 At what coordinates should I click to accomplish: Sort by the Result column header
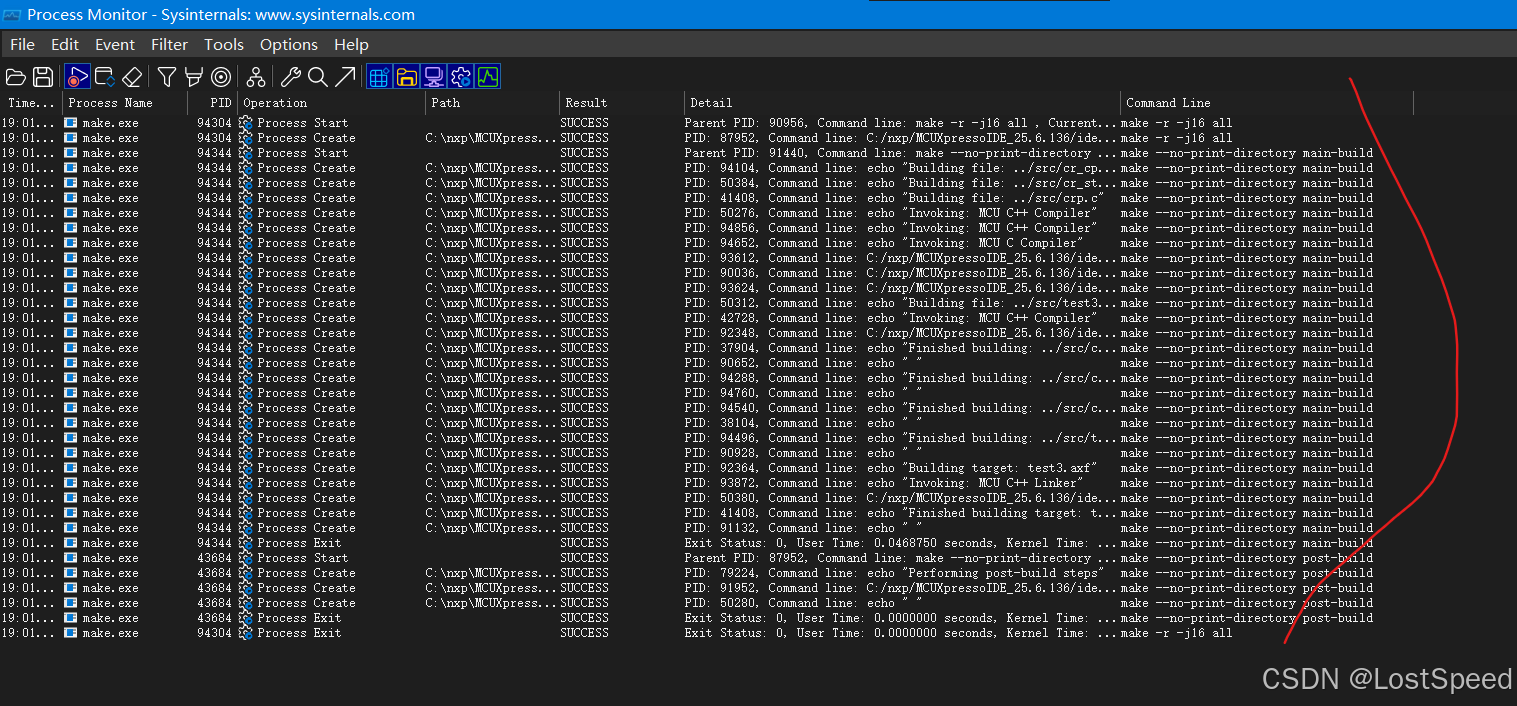tap(622, 103)
